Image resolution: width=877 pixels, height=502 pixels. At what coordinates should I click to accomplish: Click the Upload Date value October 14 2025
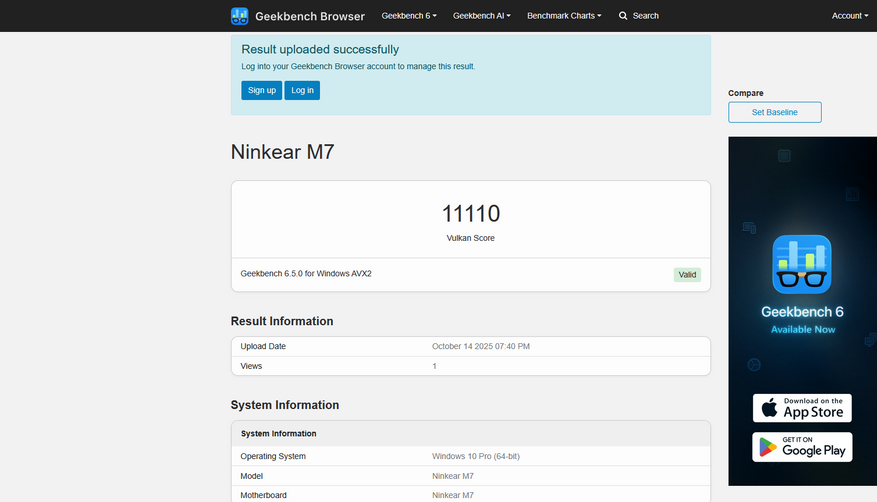point(481,346)
